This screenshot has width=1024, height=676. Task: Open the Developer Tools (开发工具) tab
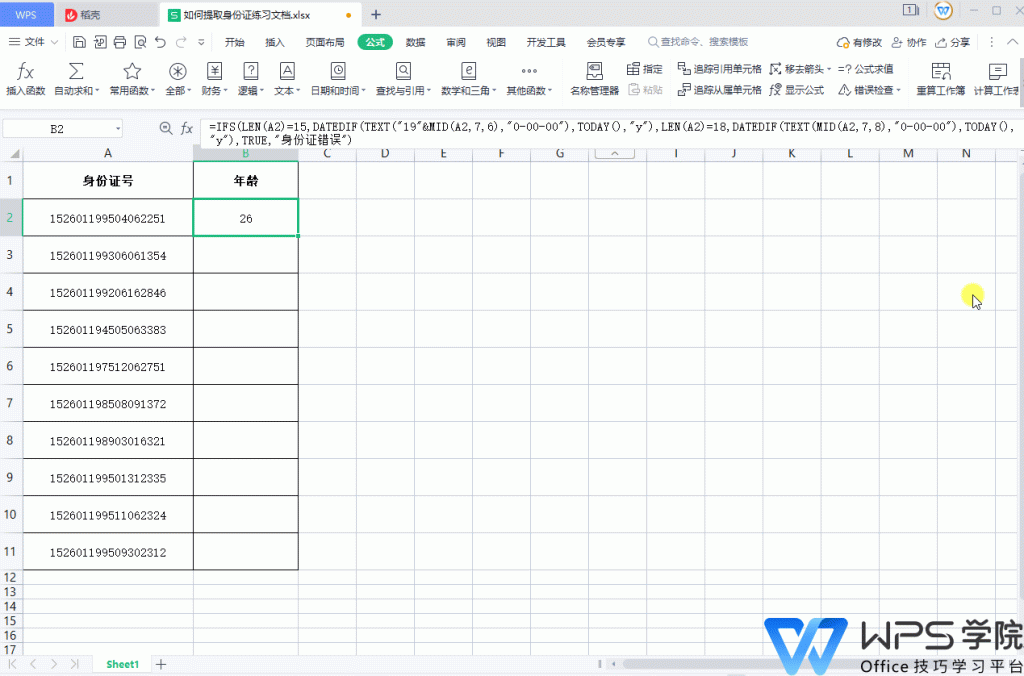[x=546, y=42]
